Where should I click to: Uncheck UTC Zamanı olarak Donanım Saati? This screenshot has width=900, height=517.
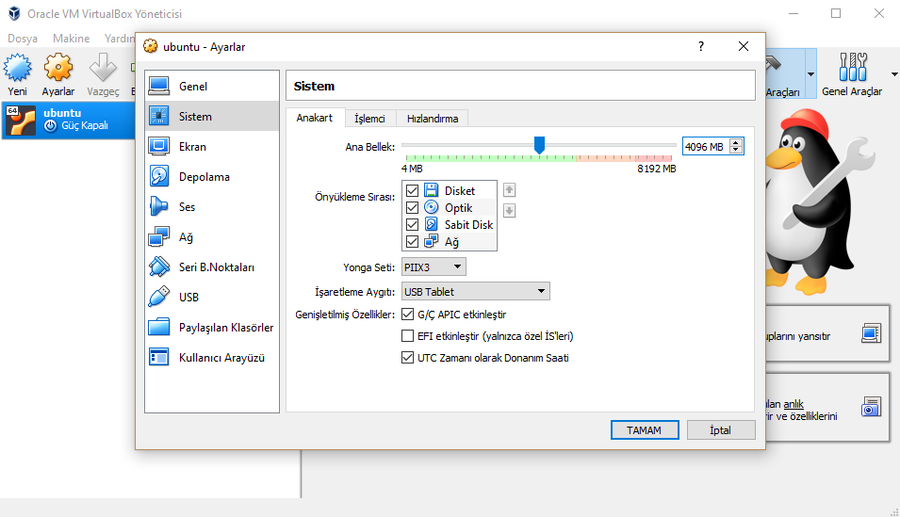click(408, 357)
